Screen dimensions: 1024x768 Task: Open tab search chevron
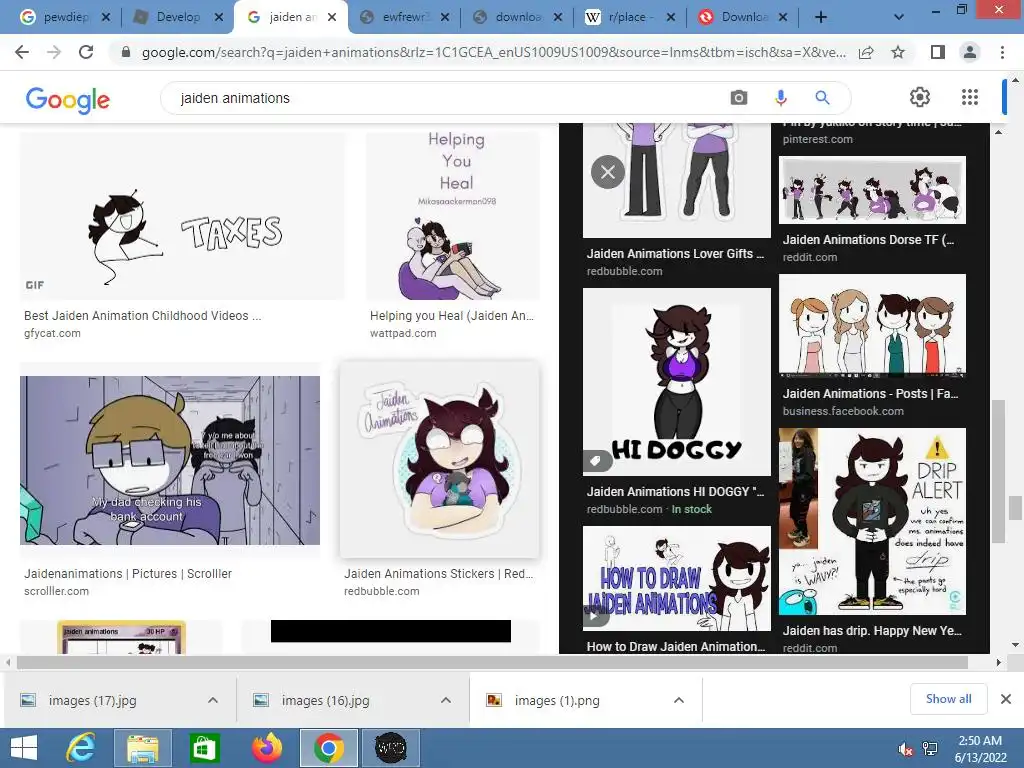click(x=899, y=18)
